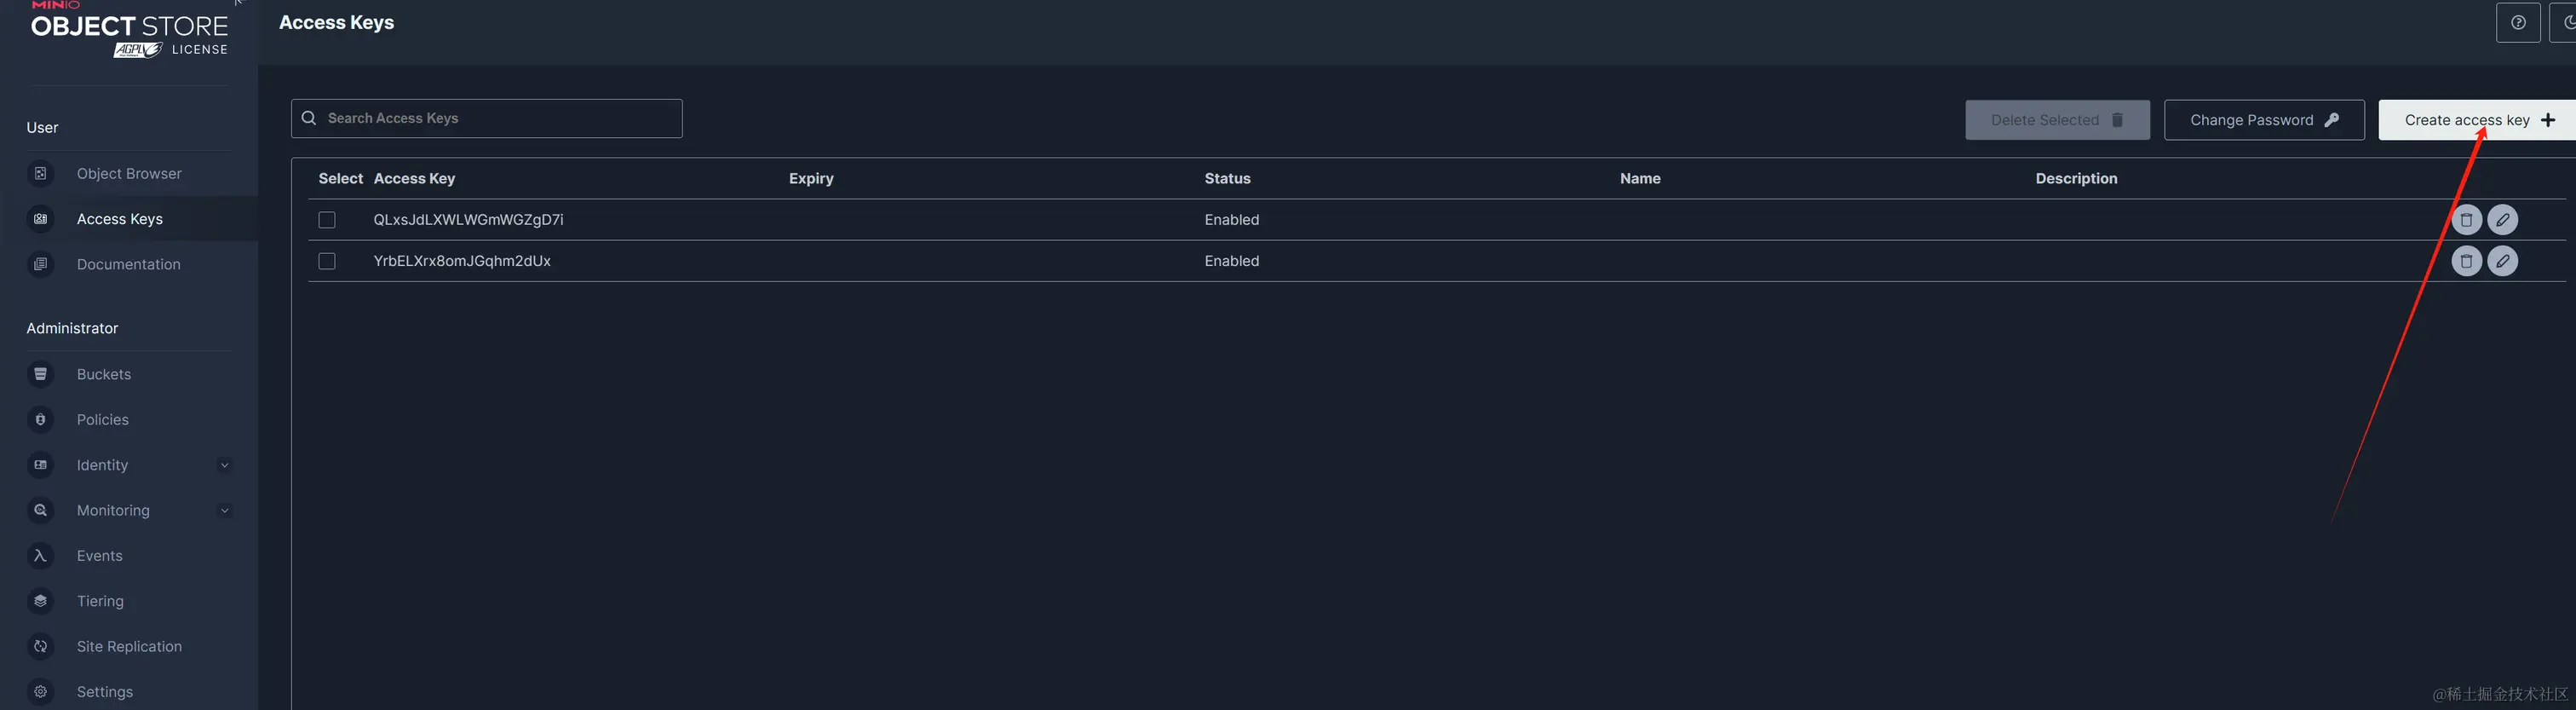Screen dimensions: 2576x710
Task: Delete the YrbELXrx8omJGqhm2dUx access key
Action: click(2466, 261)
